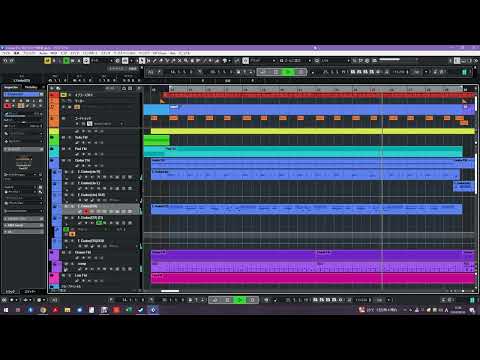The height and width of the screenshot is (360, 480).
Task: Select the Object Selection arrow tool
Action: click(142, 61)
